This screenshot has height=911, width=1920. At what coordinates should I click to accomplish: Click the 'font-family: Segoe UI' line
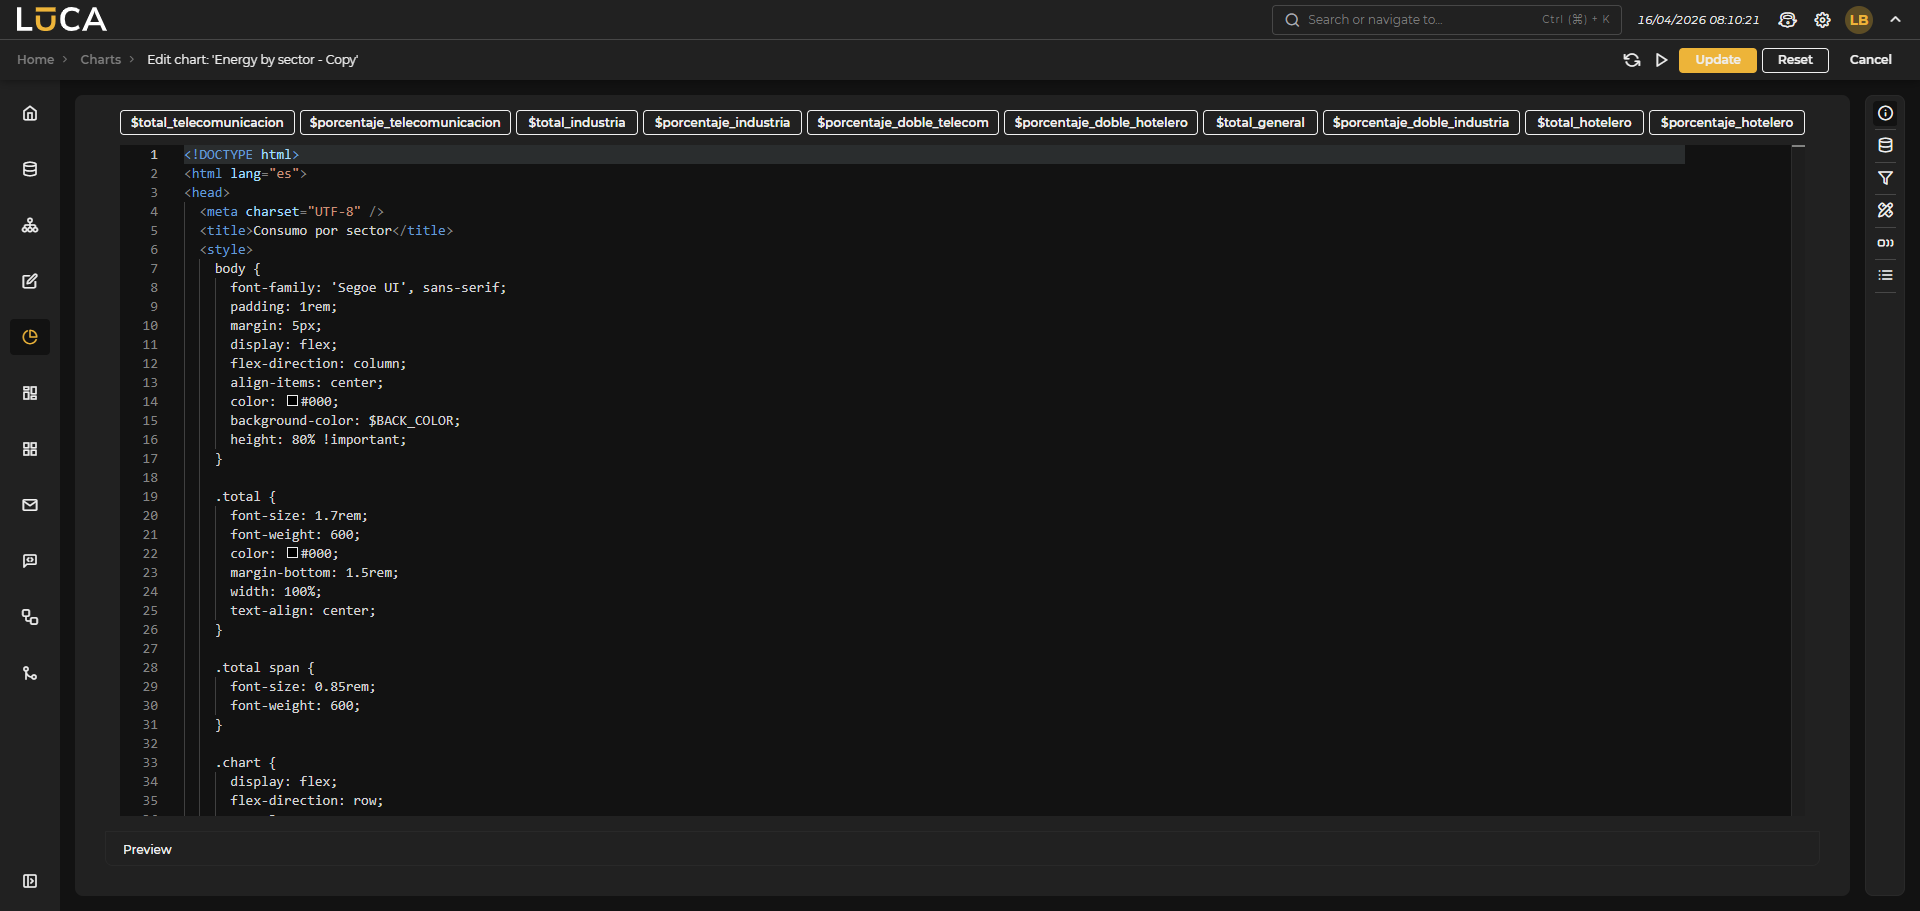[x=368, y=288]
